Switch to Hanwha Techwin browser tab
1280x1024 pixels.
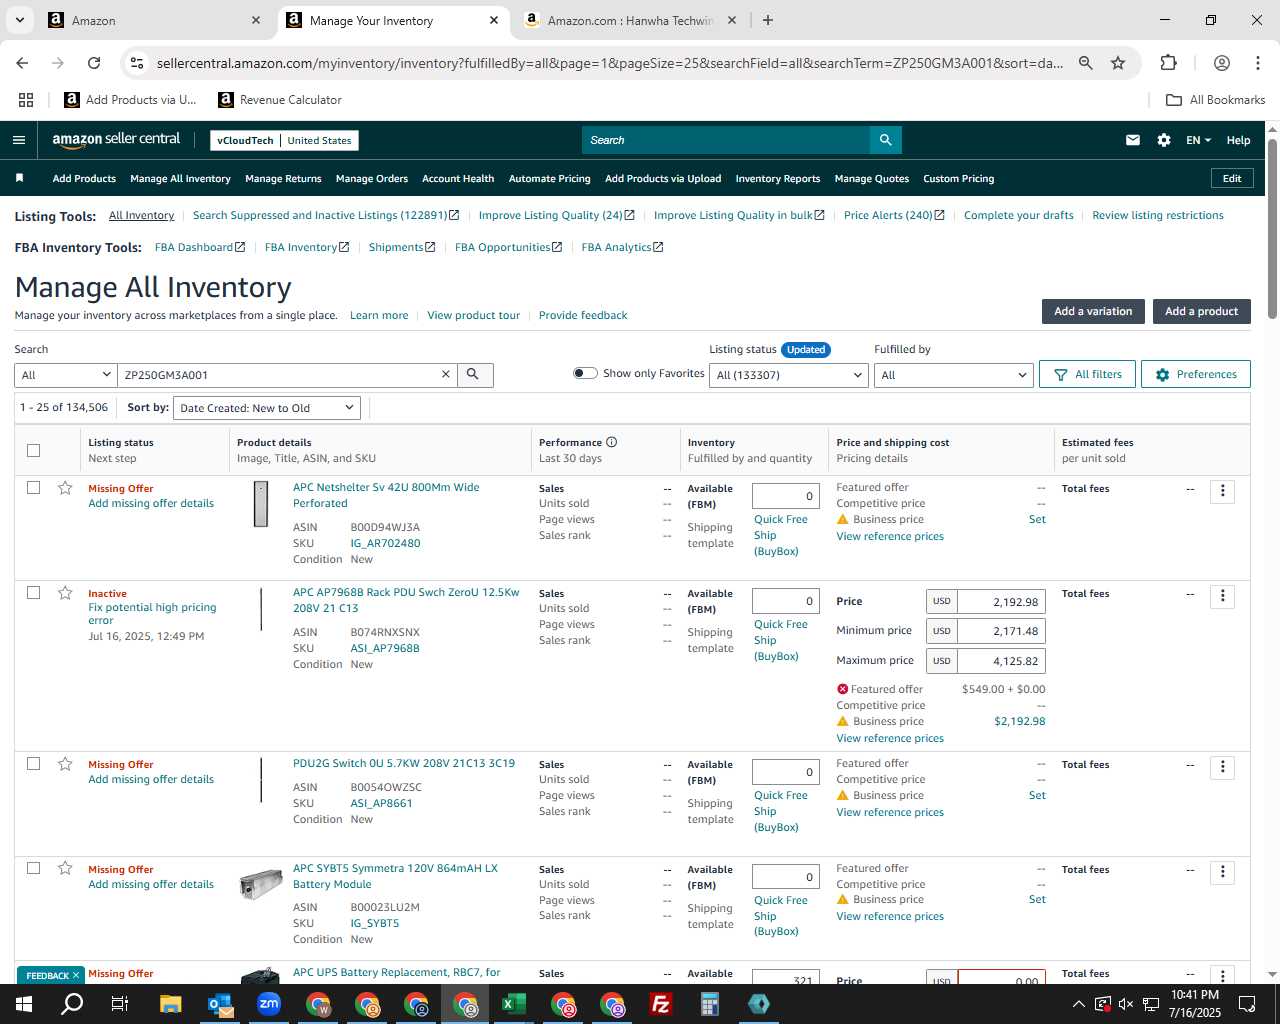[630, 20]
